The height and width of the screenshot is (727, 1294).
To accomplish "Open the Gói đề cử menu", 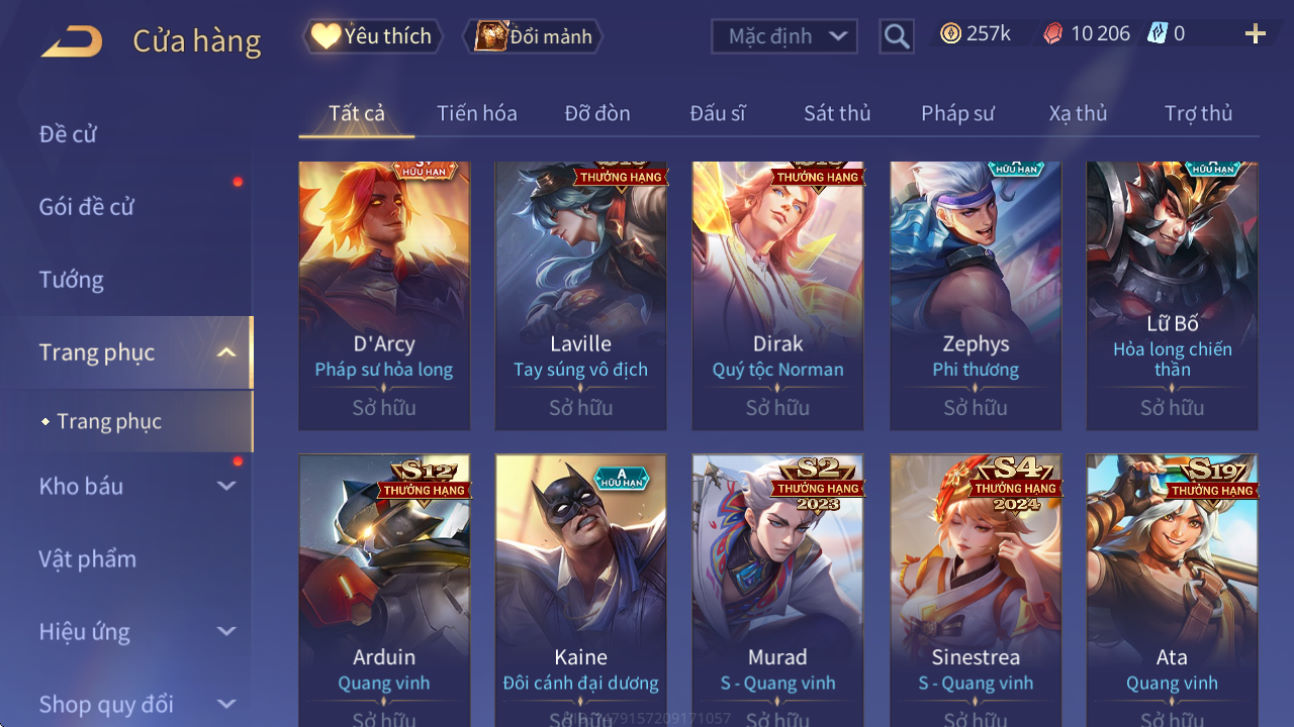I will click(x=86, y=206).
